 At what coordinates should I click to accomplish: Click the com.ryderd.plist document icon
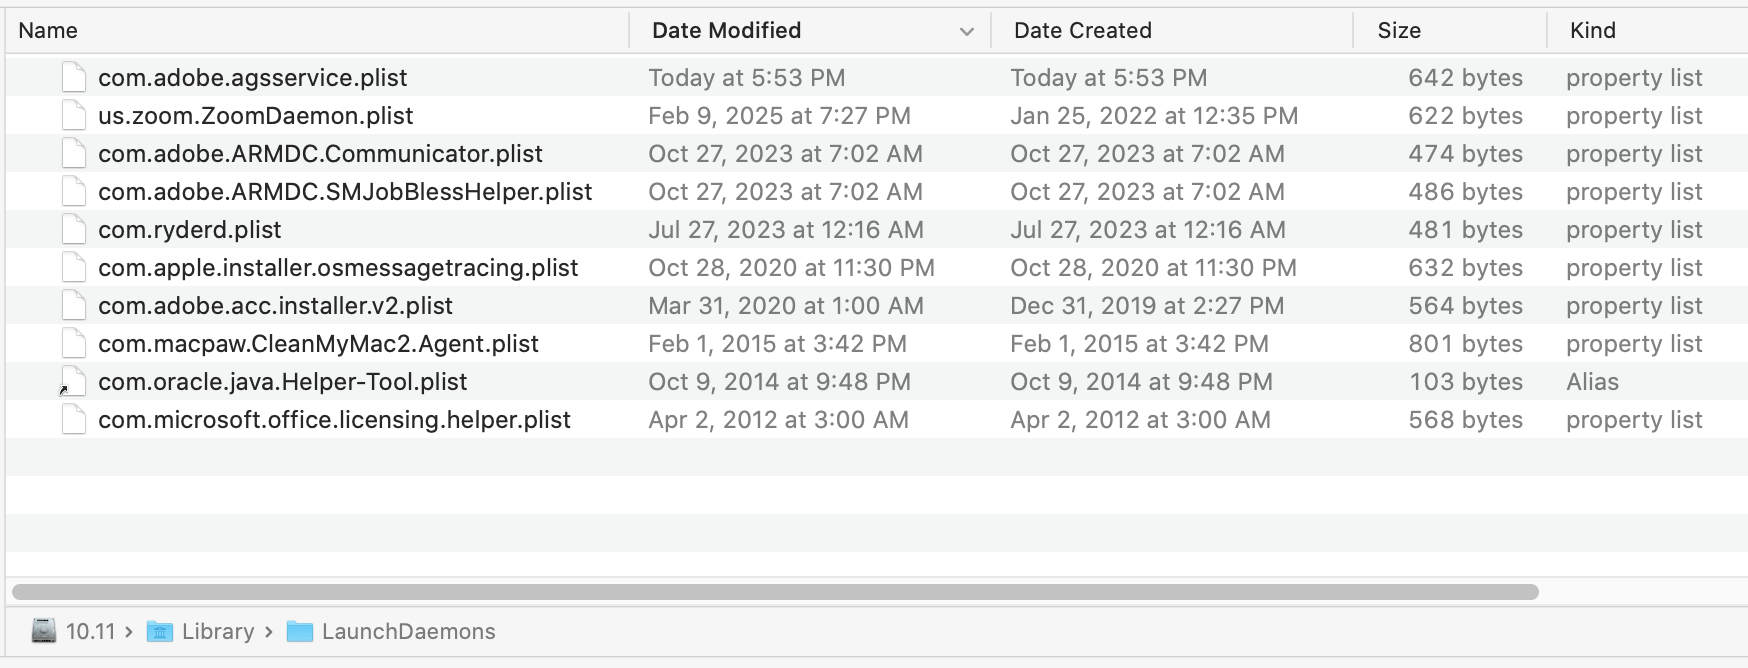[x=73, y=229]
